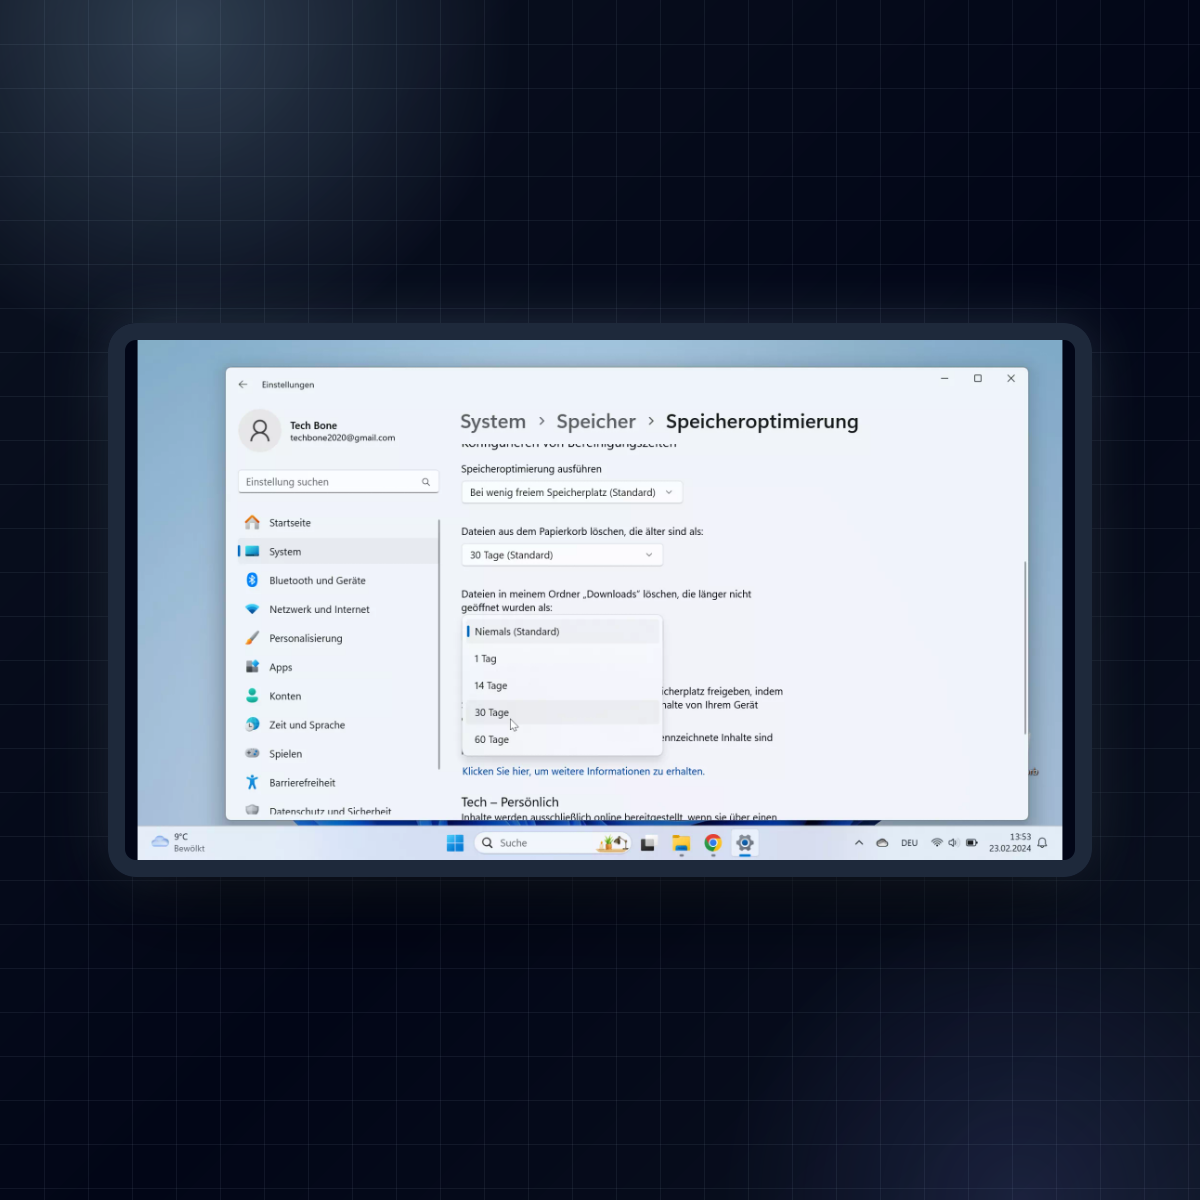Choose 60 Tage from the list
Viewport: 1200px width, 1200px height.
[x=562, y=739]
